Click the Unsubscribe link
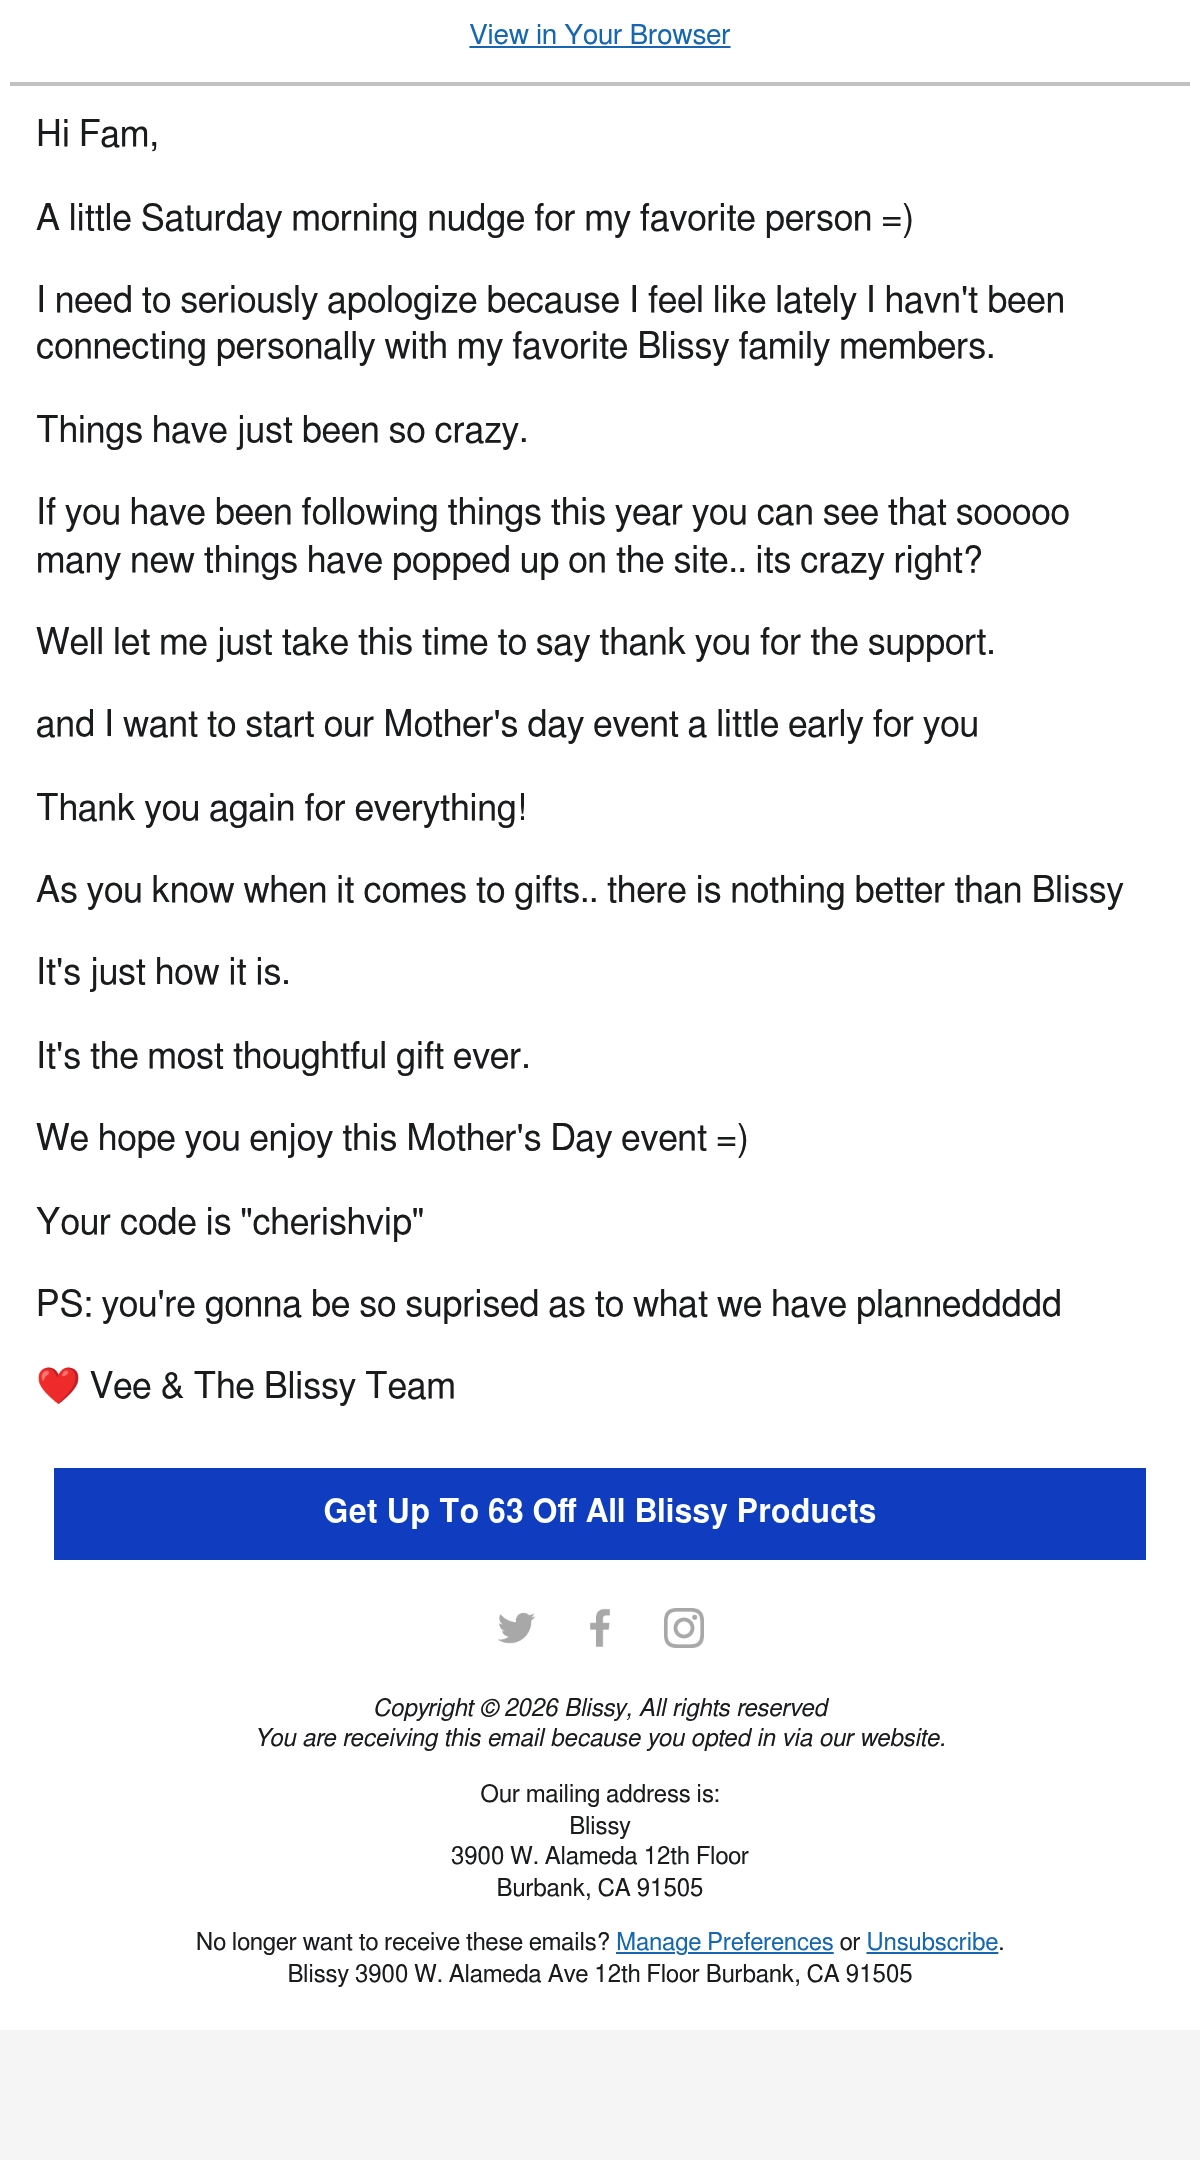This screenshot has height=2160, width=1200. click(932, 1942)
